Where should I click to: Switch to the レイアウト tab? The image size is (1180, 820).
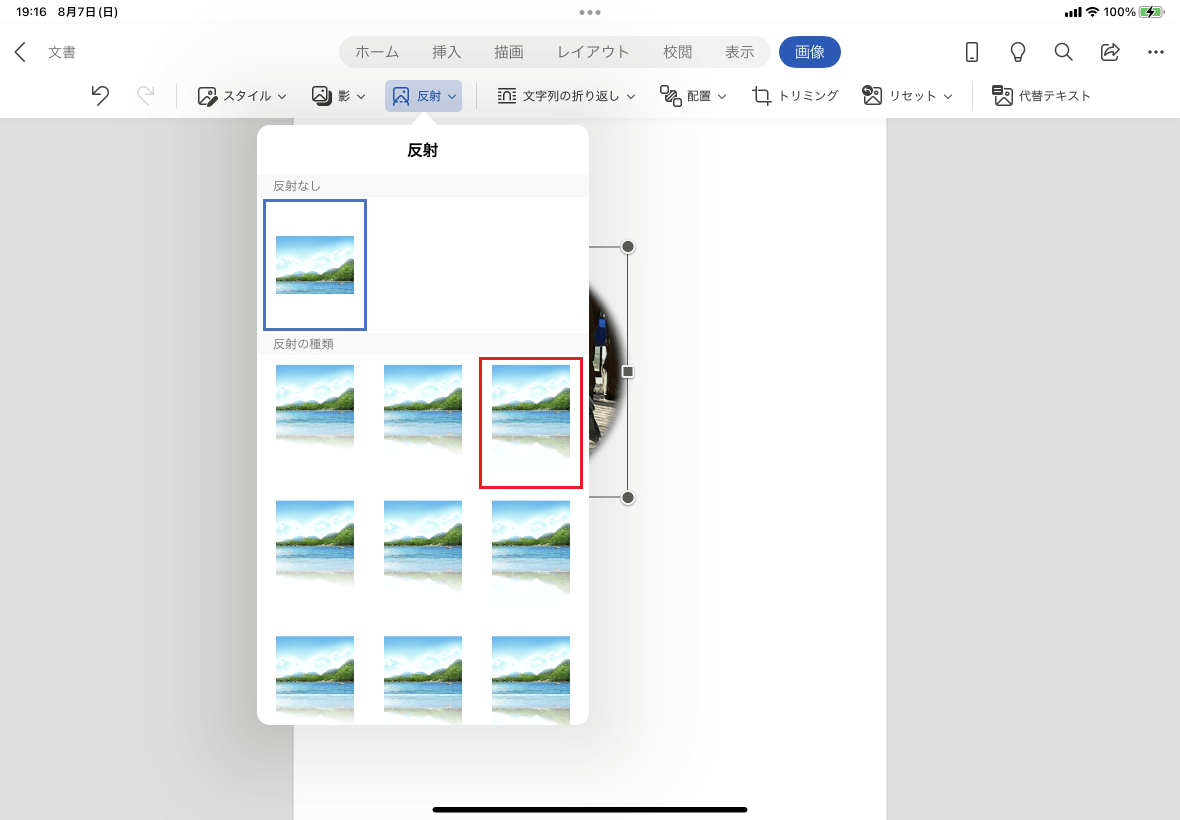pos(593,52)
